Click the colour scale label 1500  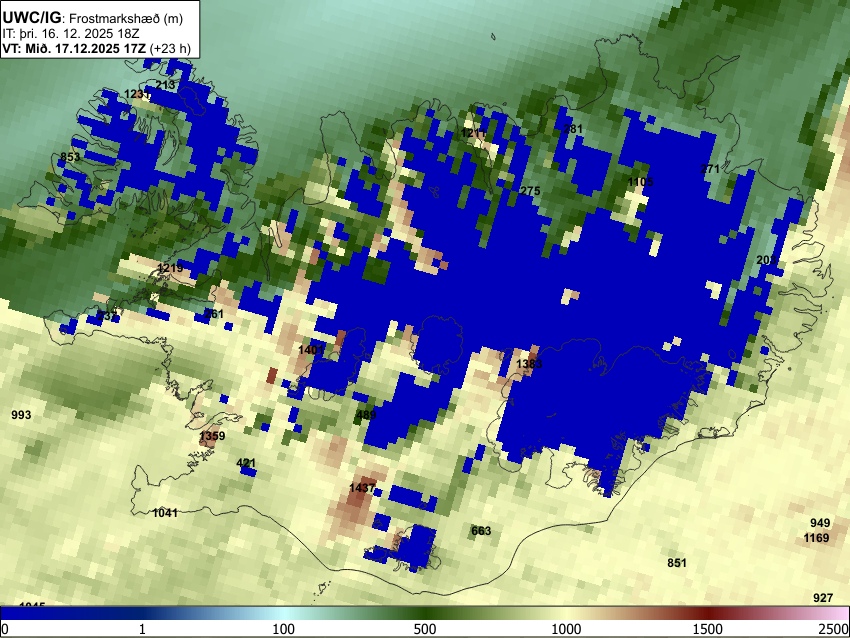[708, 629]
